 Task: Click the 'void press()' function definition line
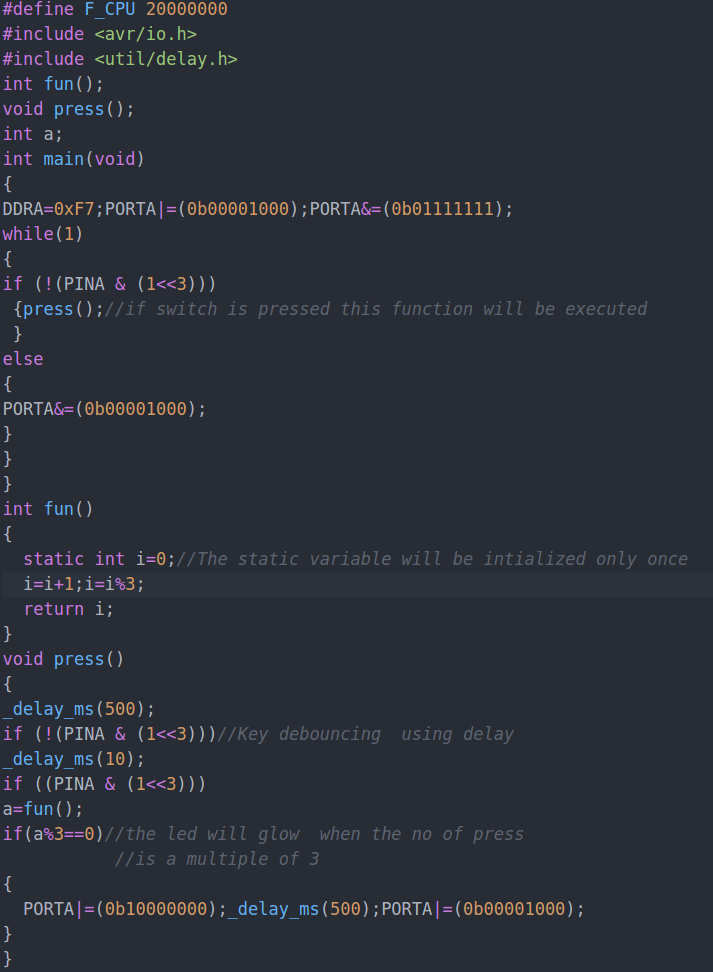pyautogui.click(x=63, y=659)
